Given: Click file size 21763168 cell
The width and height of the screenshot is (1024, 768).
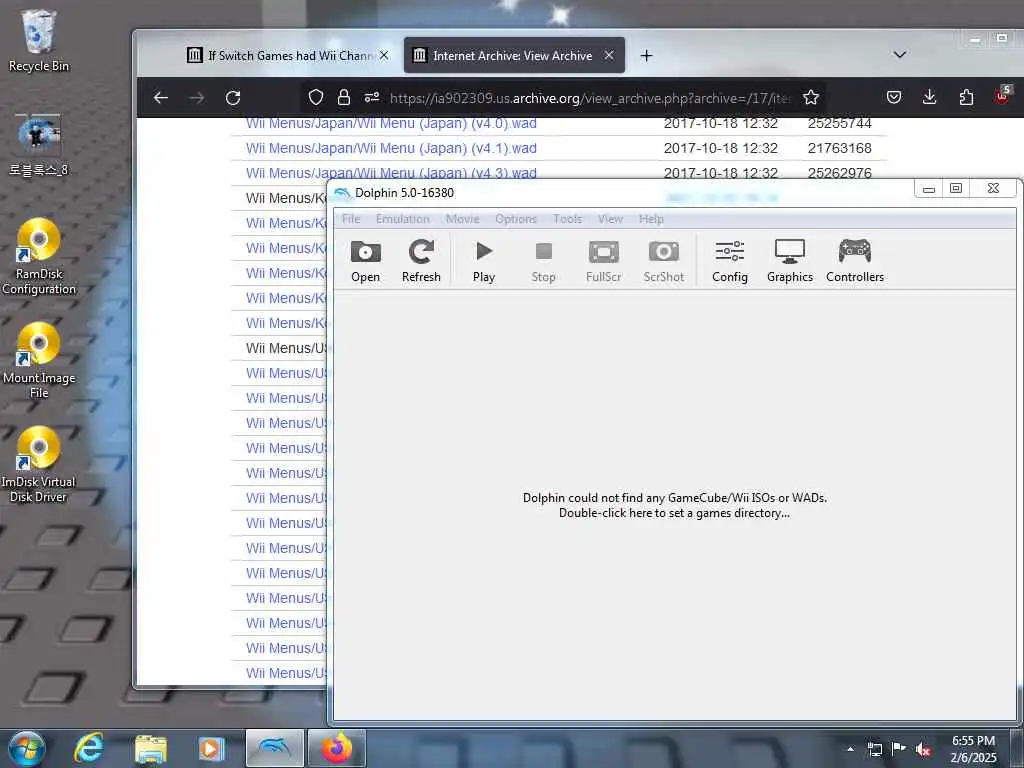Looking at the screenshot, I should 839,148.
